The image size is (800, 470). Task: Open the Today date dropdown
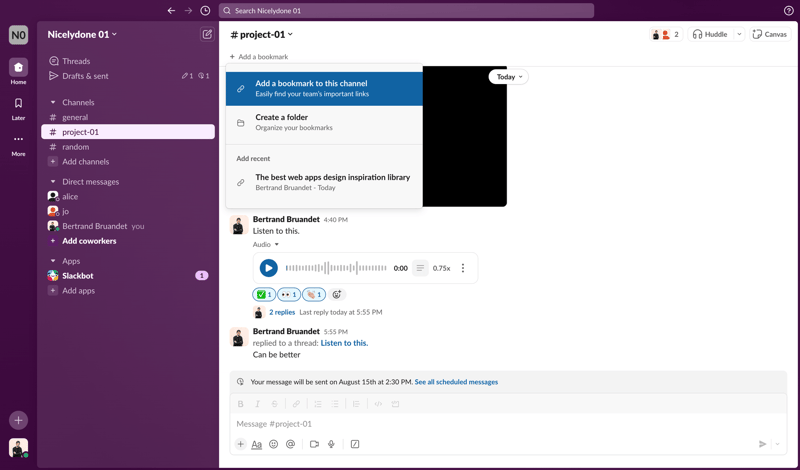click(x=508, y=77)
